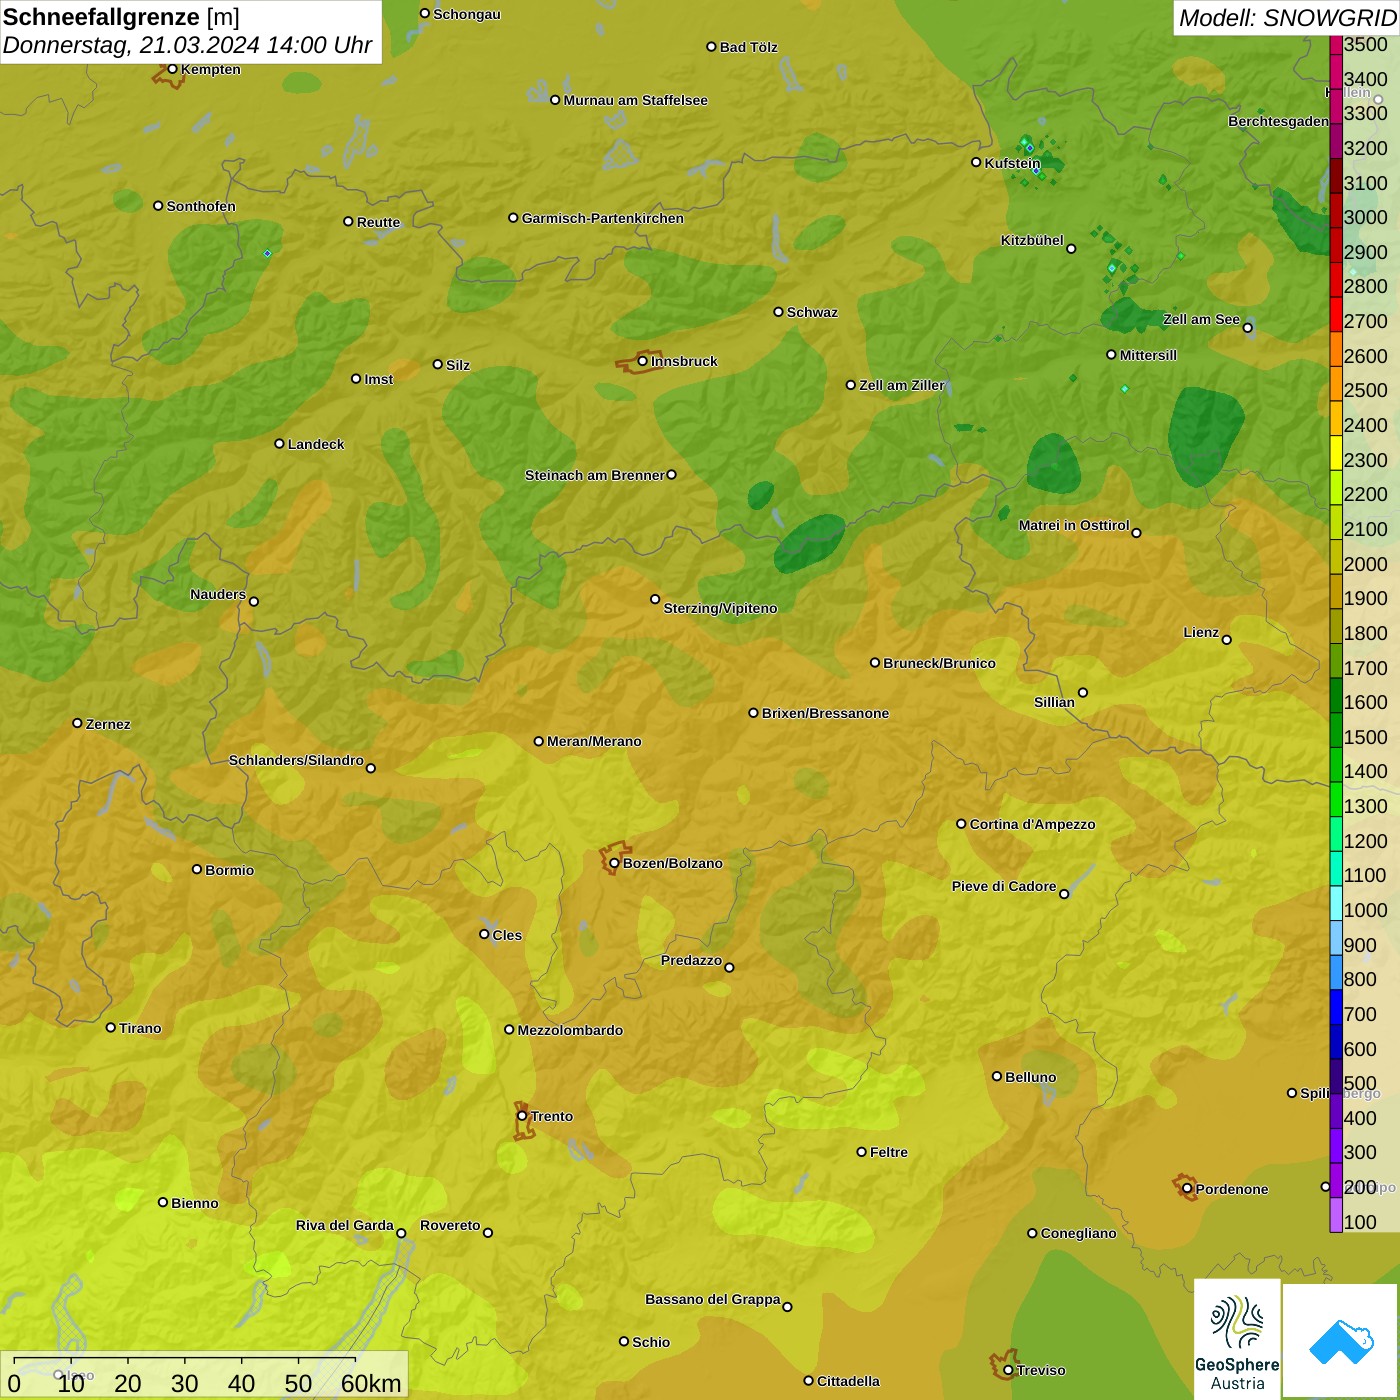Click the Kufstein location dot
Image resolution: width=1400 pixels, height=1400 pixels.
point(976,162)
